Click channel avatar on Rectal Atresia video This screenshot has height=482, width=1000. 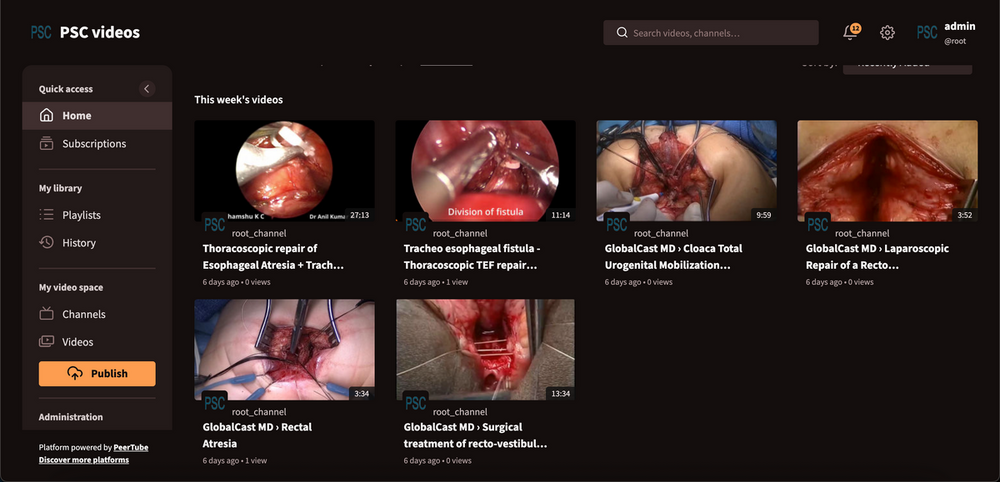pos(215,403)
